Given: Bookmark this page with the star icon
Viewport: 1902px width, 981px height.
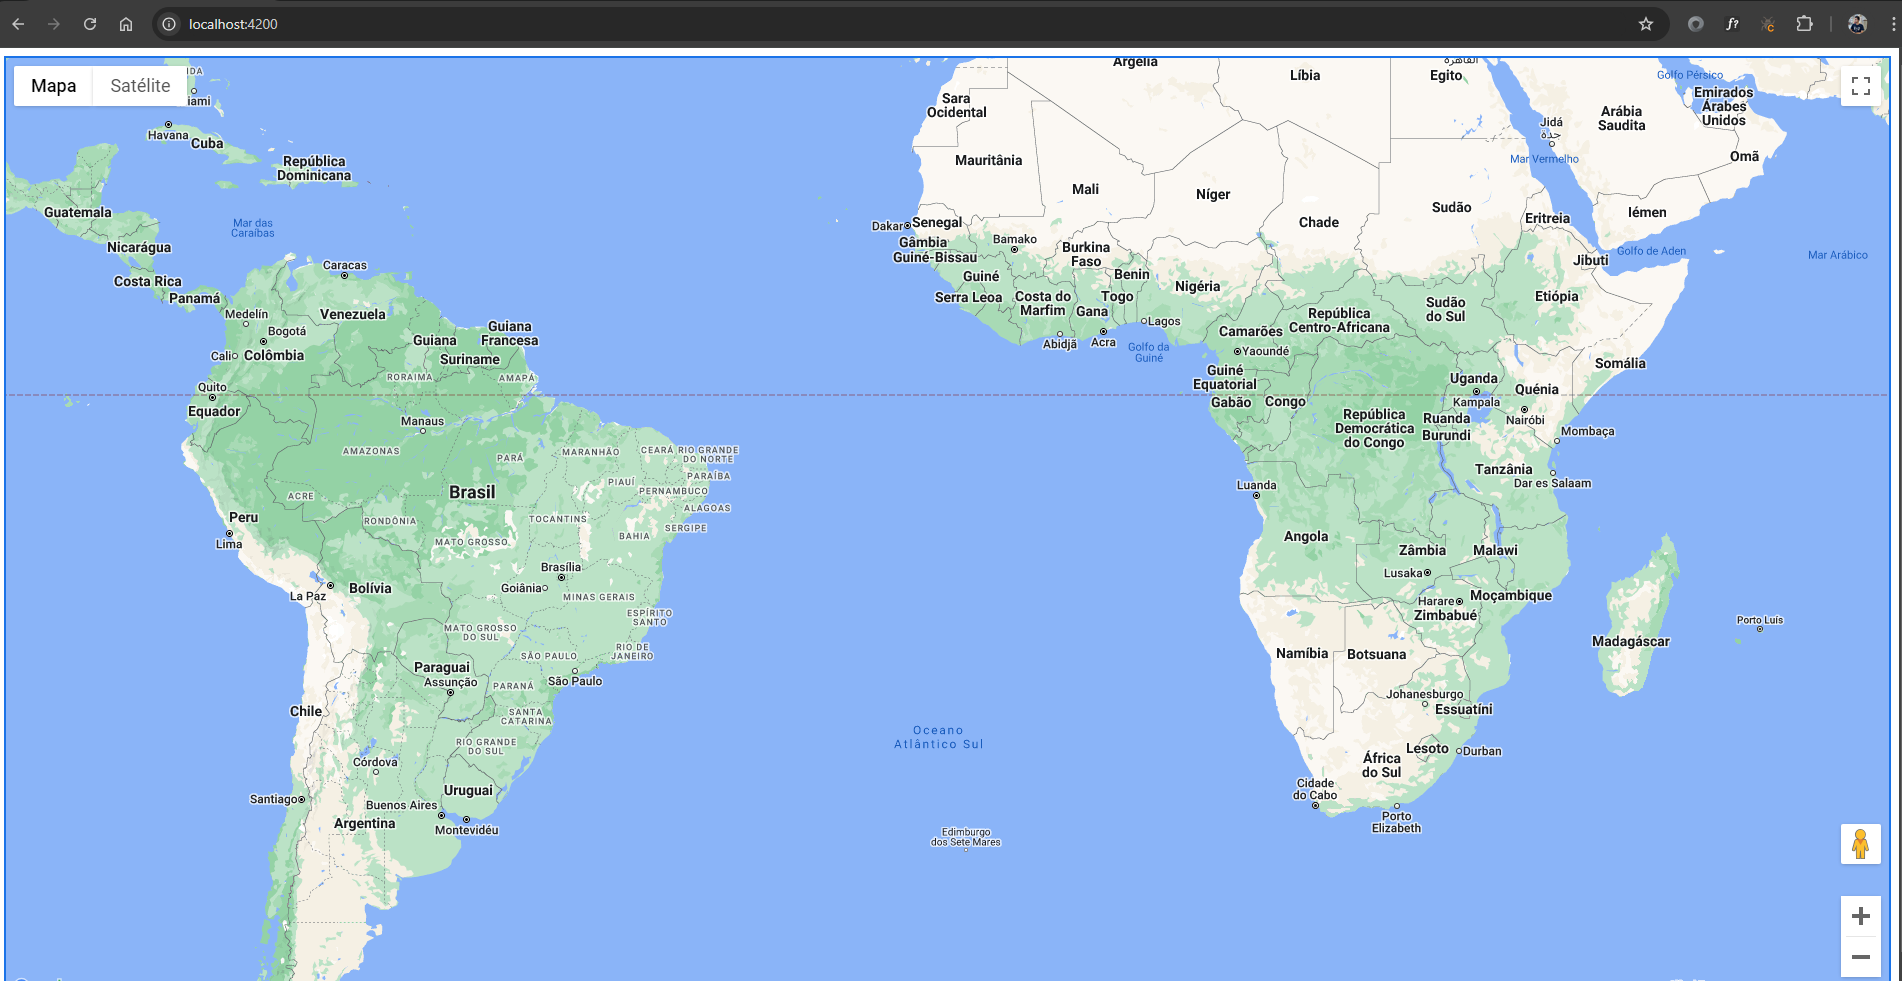Looking at the screenshot, I should click(1646, 24).
